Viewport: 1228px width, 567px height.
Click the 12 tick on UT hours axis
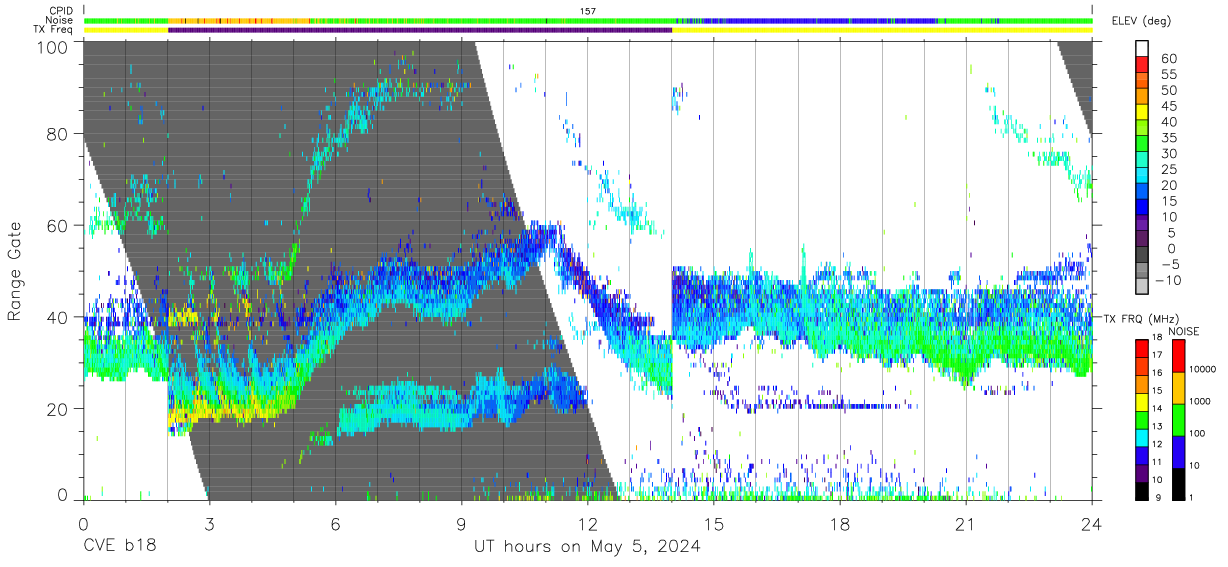(587, 524)
